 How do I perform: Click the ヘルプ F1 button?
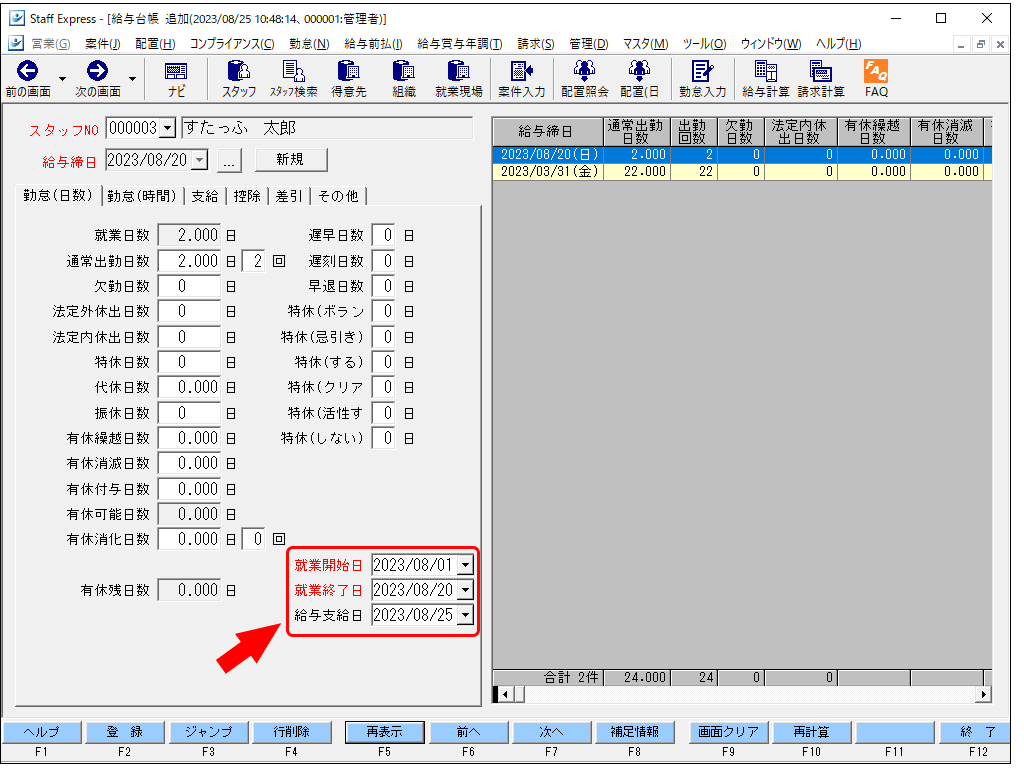(42, 732)
